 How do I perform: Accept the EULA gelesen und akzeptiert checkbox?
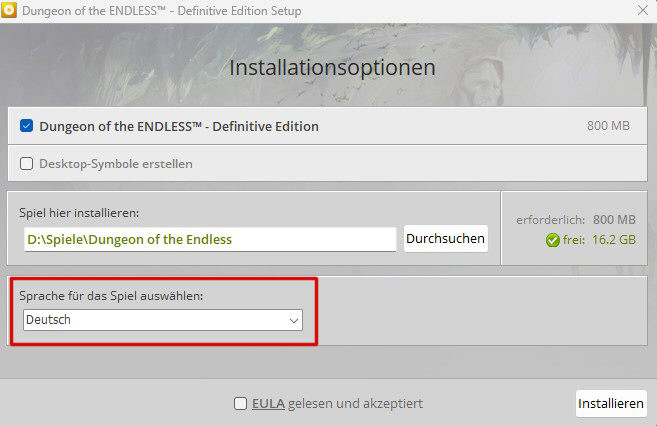point(240,403)
